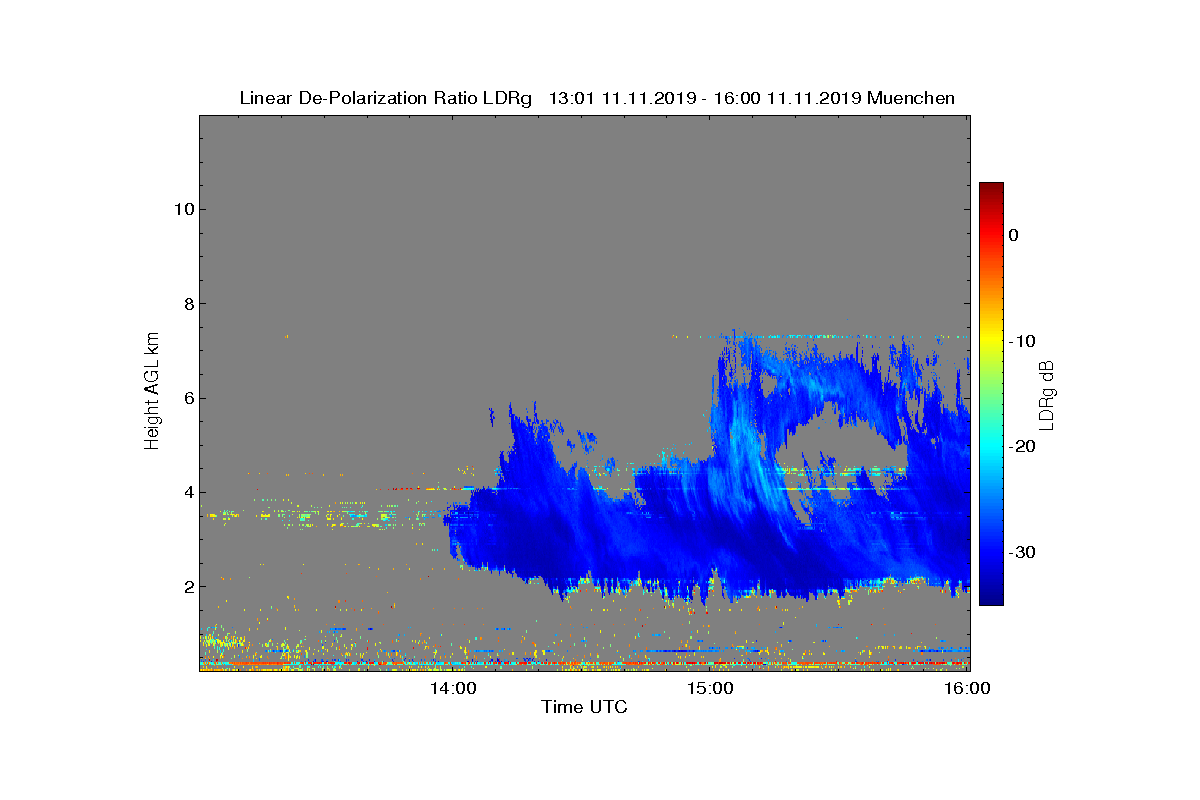
Task: Click the "15:00" time tick label
Action: (x=711, y=688)
